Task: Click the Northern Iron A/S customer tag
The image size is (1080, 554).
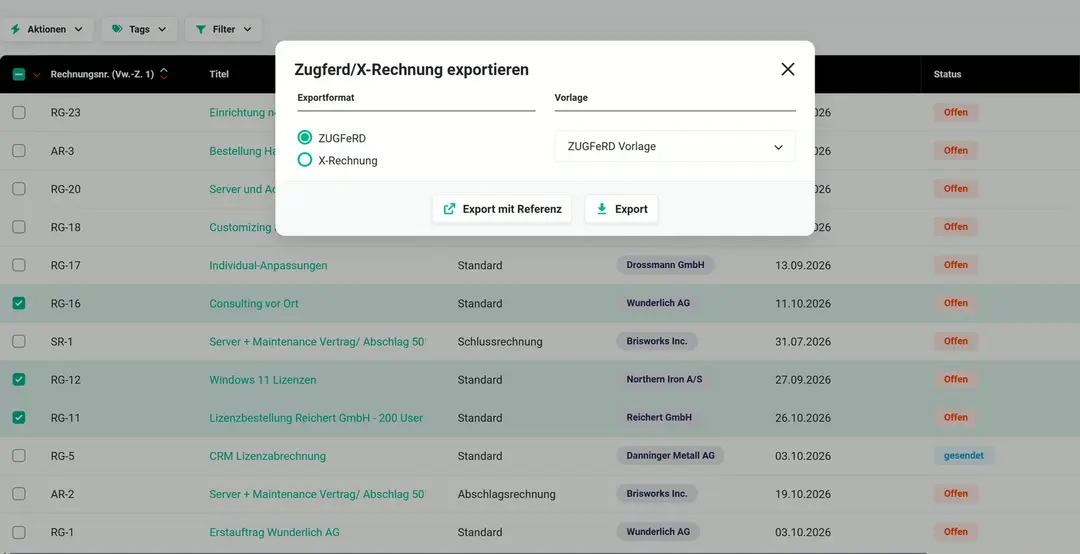Action: 664,379
